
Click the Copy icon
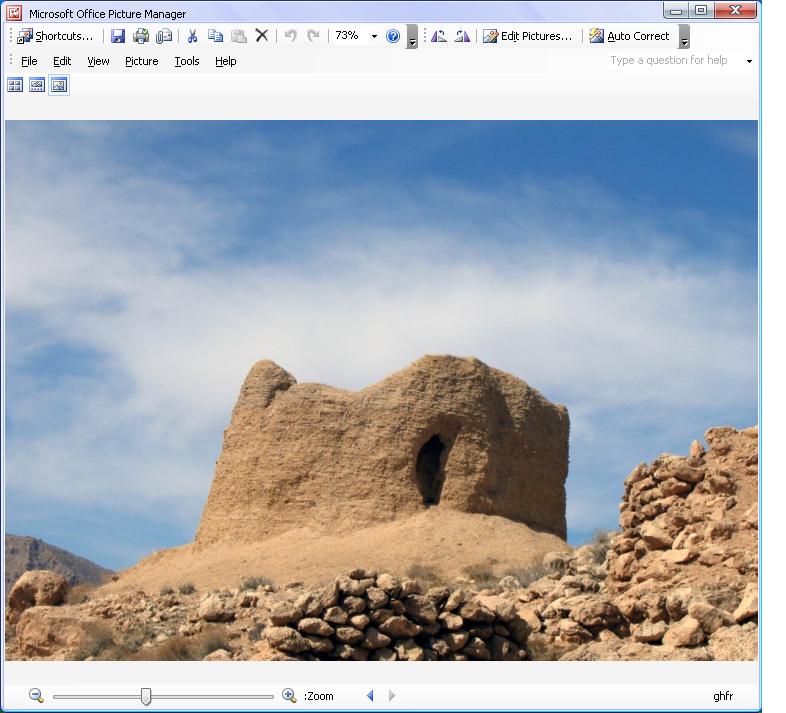tap(216, 36)
